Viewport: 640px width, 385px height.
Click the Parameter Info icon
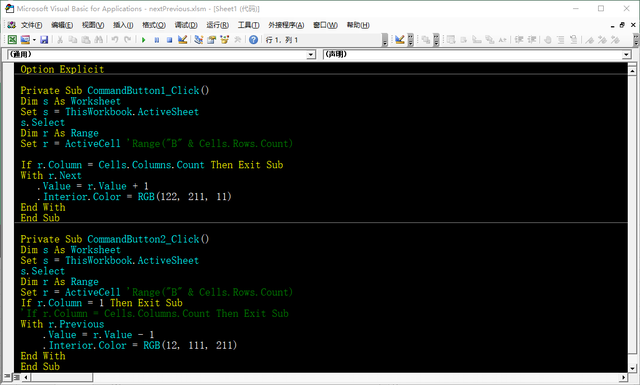[x=489, y=40]
